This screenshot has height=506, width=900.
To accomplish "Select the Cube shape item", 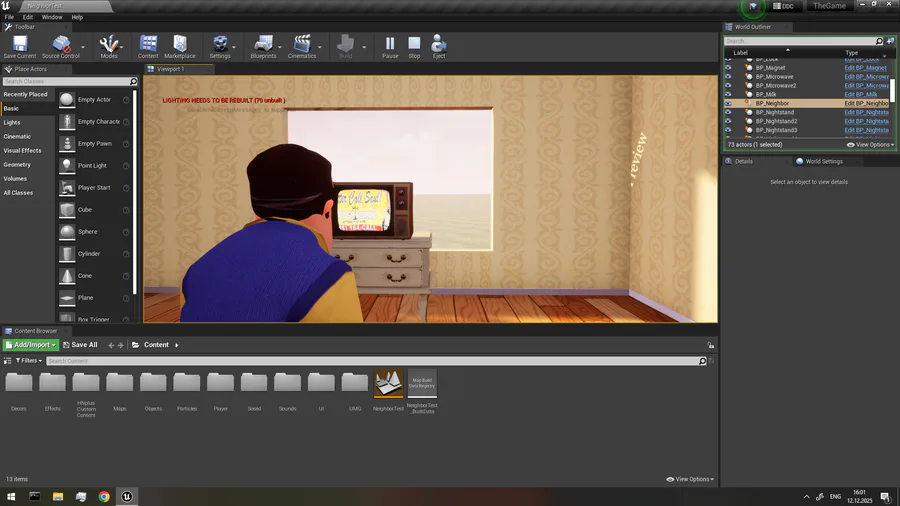I will [94, 209].
